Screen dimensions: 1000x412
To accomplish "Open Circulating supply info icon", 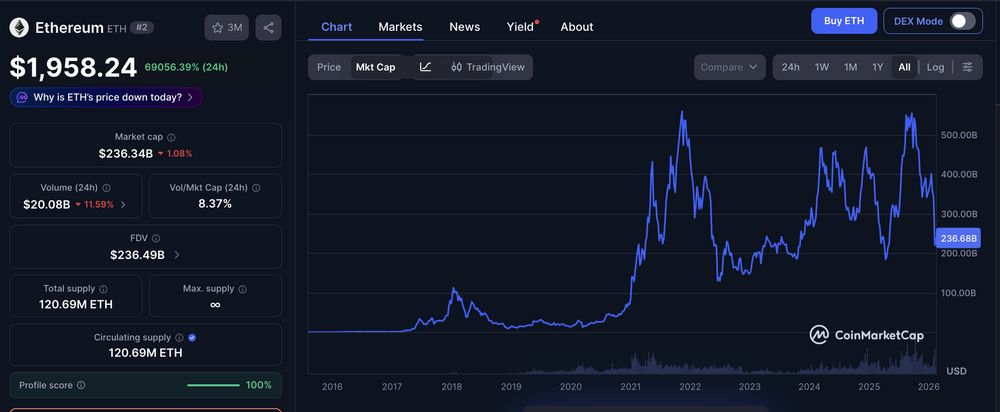I will (x=179, y=337).
